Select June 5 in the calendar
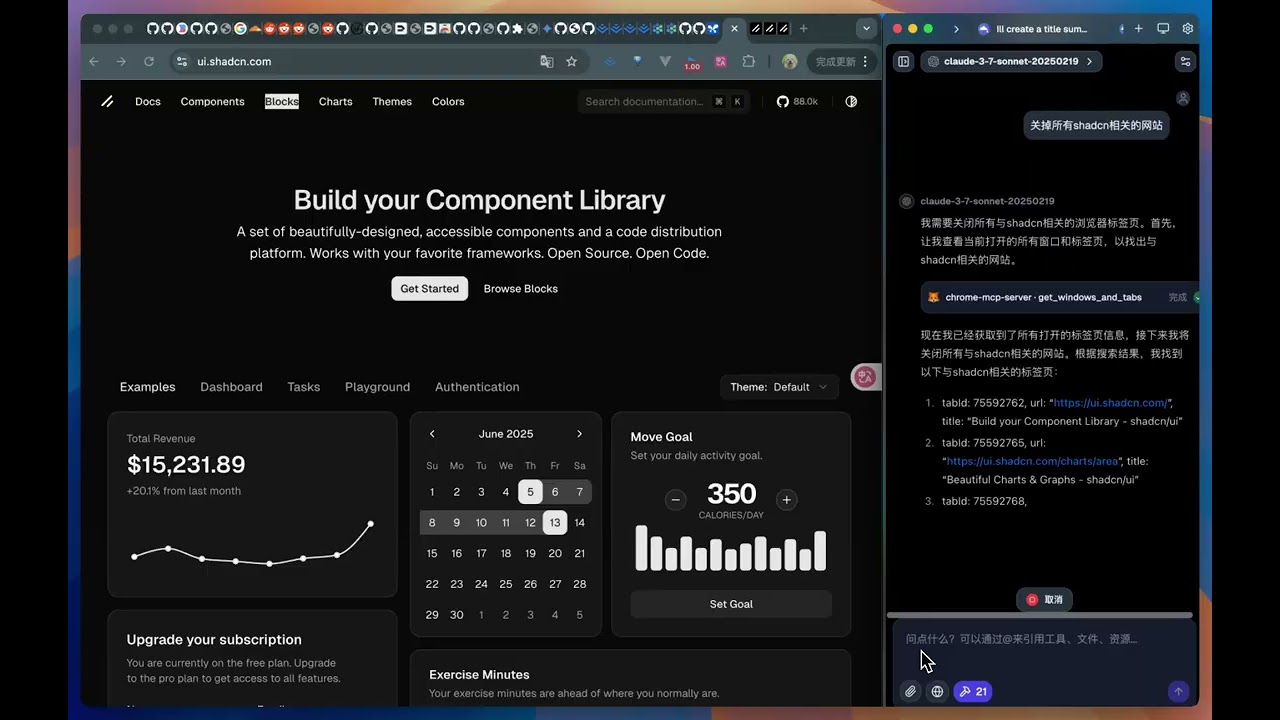Image resolution: width=1280 pixels, height=720 pixels. pos(530,492)
